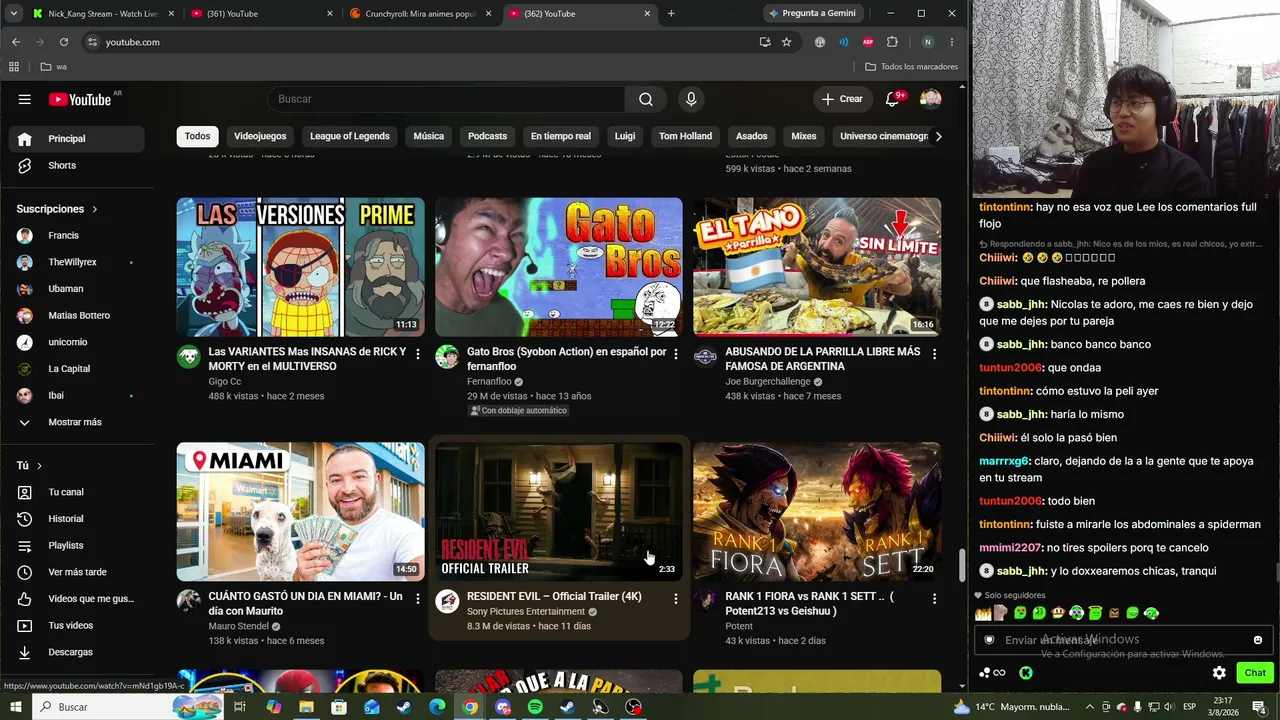Image resolution: width=1280 pixels, height=720 pixels.
Task: Install app using the address bar install icon
Action: point(765,42)
